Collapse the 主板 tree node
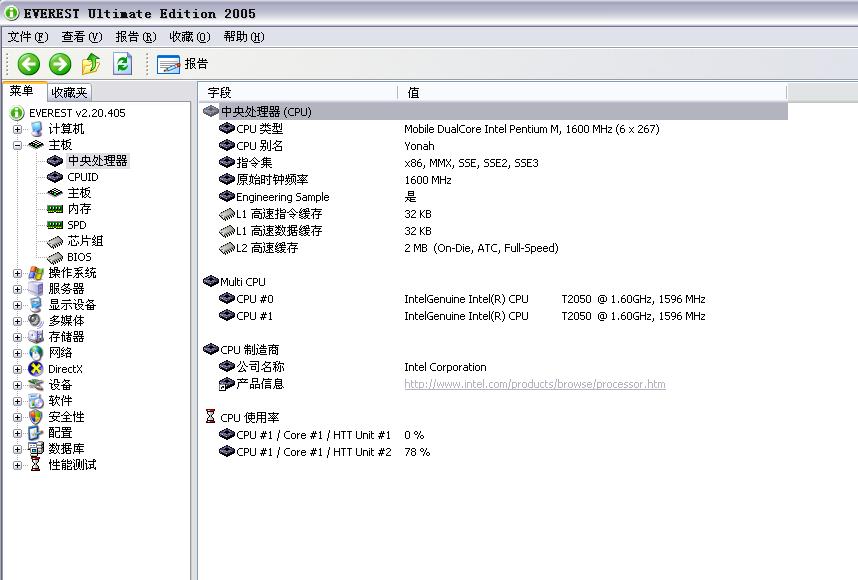 click(x=18, y=145)
